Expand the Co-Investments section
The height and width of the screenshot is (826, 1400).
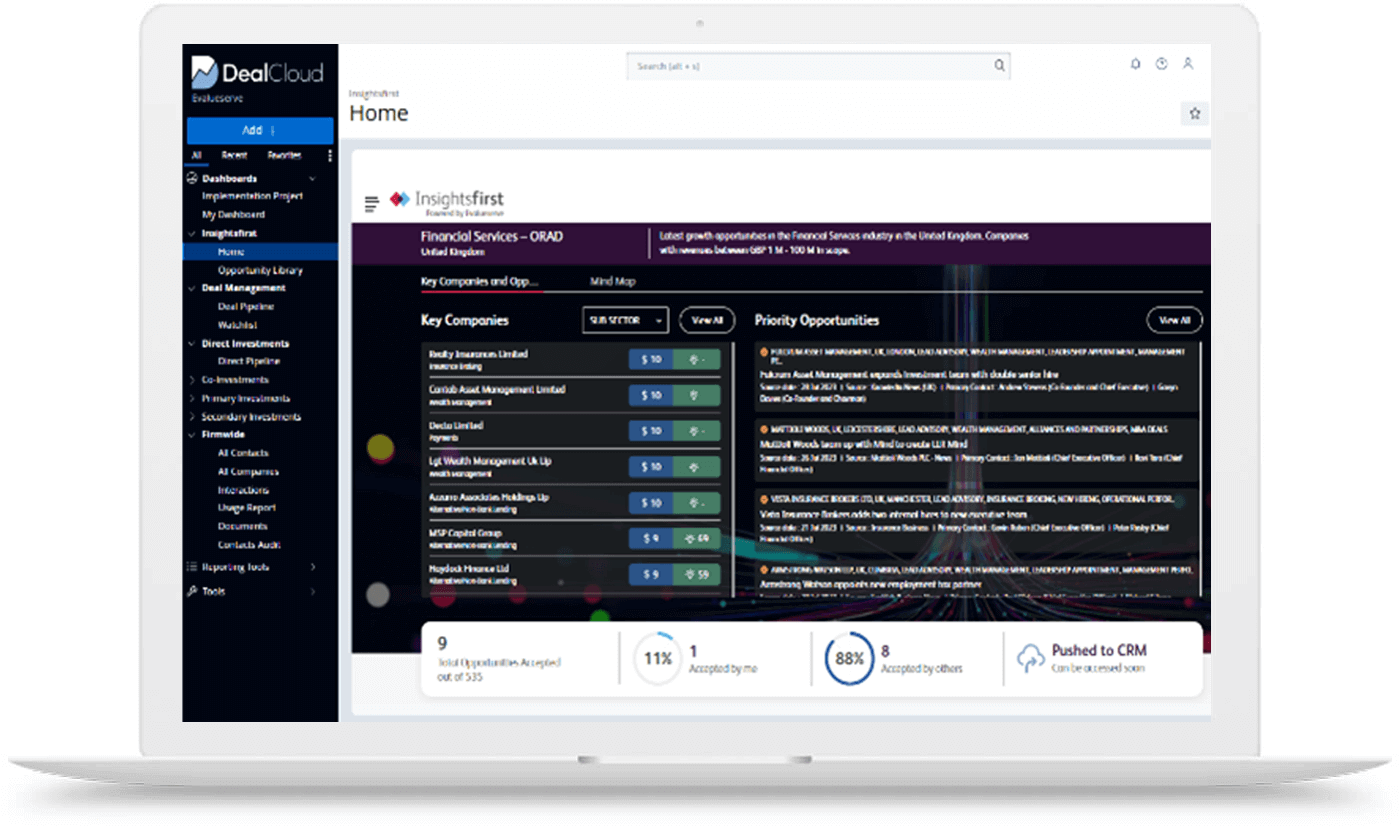pyautogui.click(x=194, y=380)
